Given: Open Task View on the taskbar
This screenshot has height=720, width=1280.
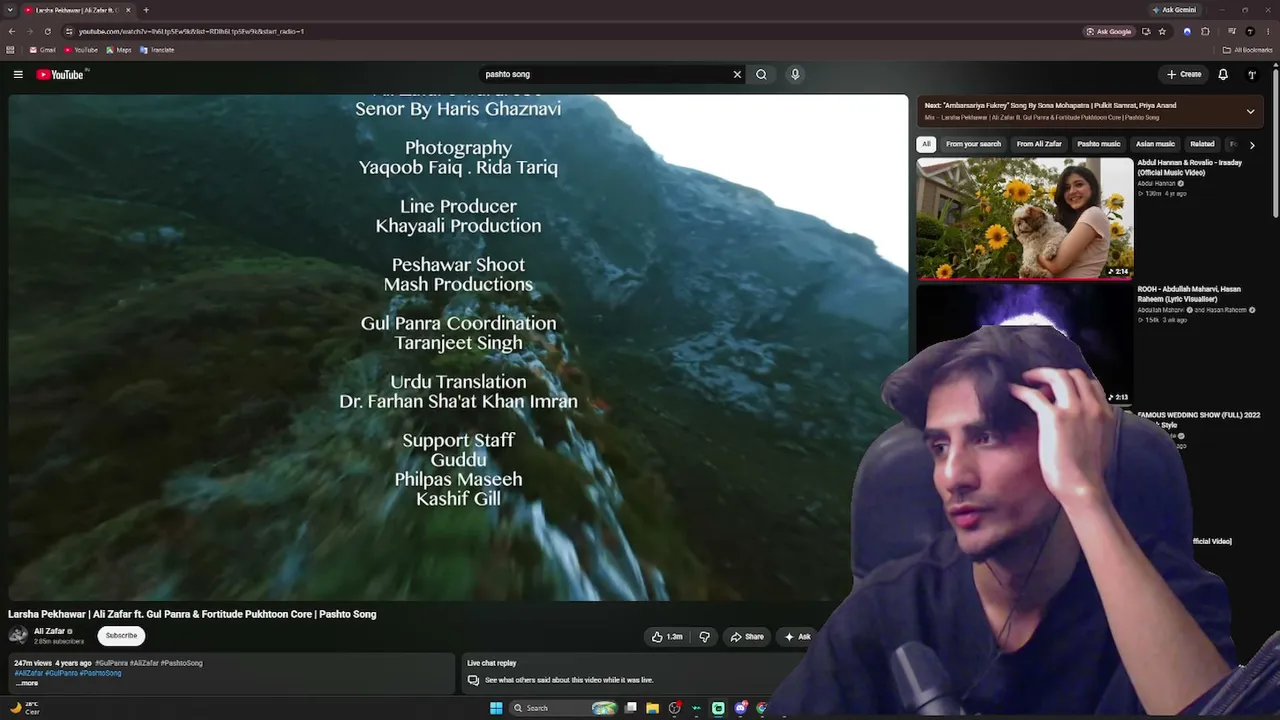Looking at the screenshot, I should pyautogui.click(x=631, y=708).
